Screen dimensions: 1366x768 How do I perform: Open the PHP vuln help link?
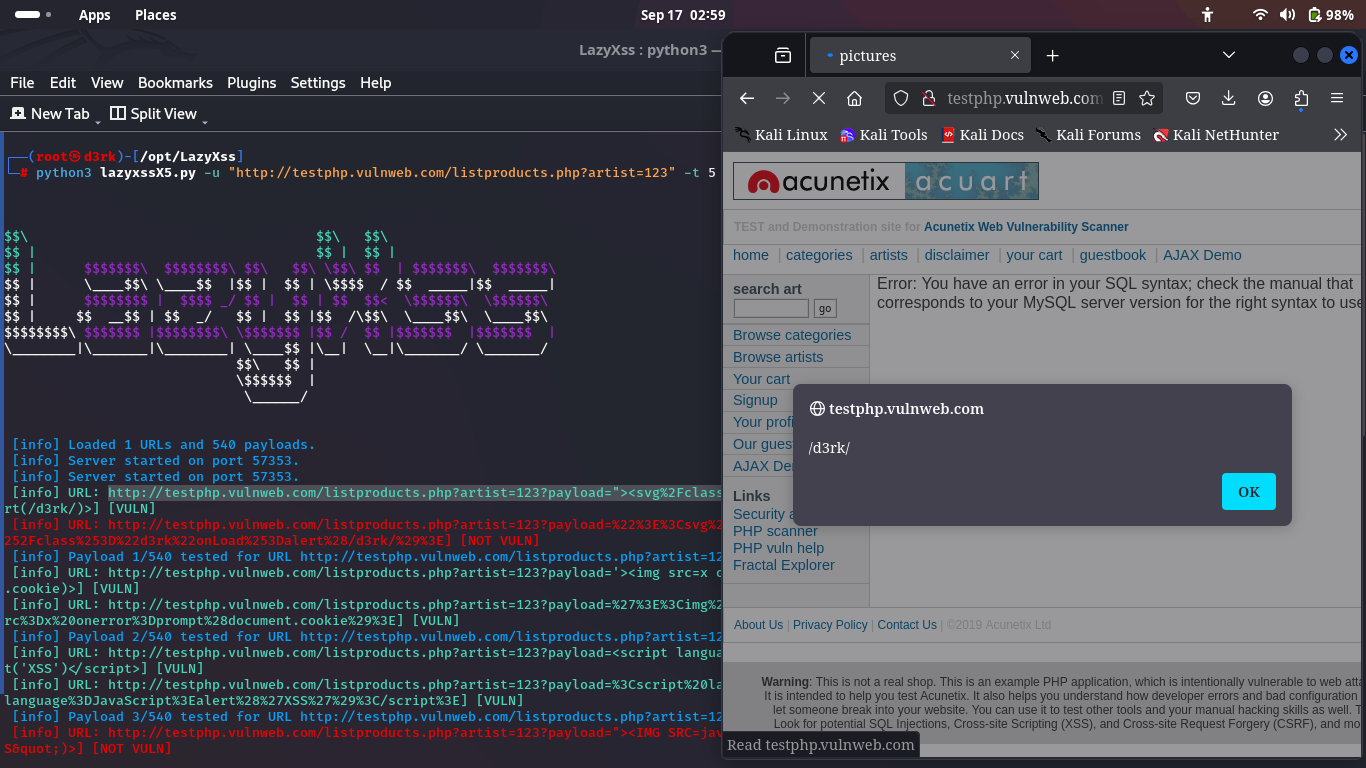coord(778,548)
